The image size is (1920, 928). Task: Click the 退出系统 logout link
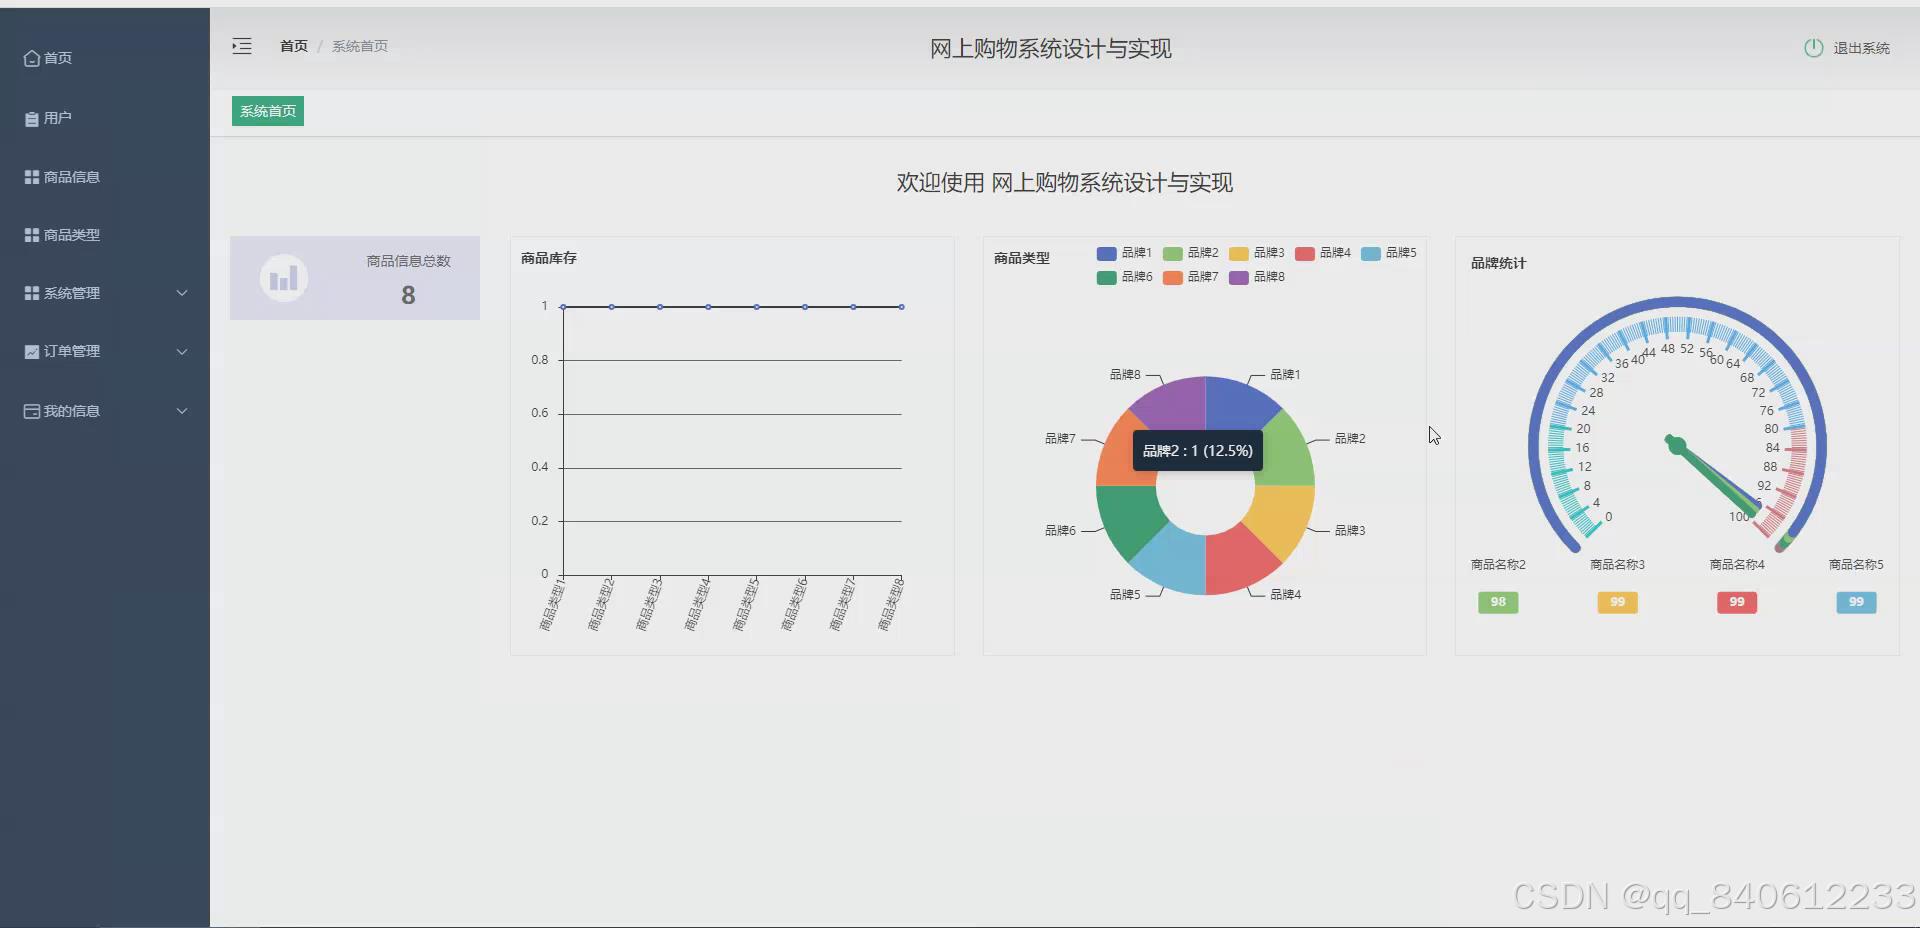coord(1861,47)
